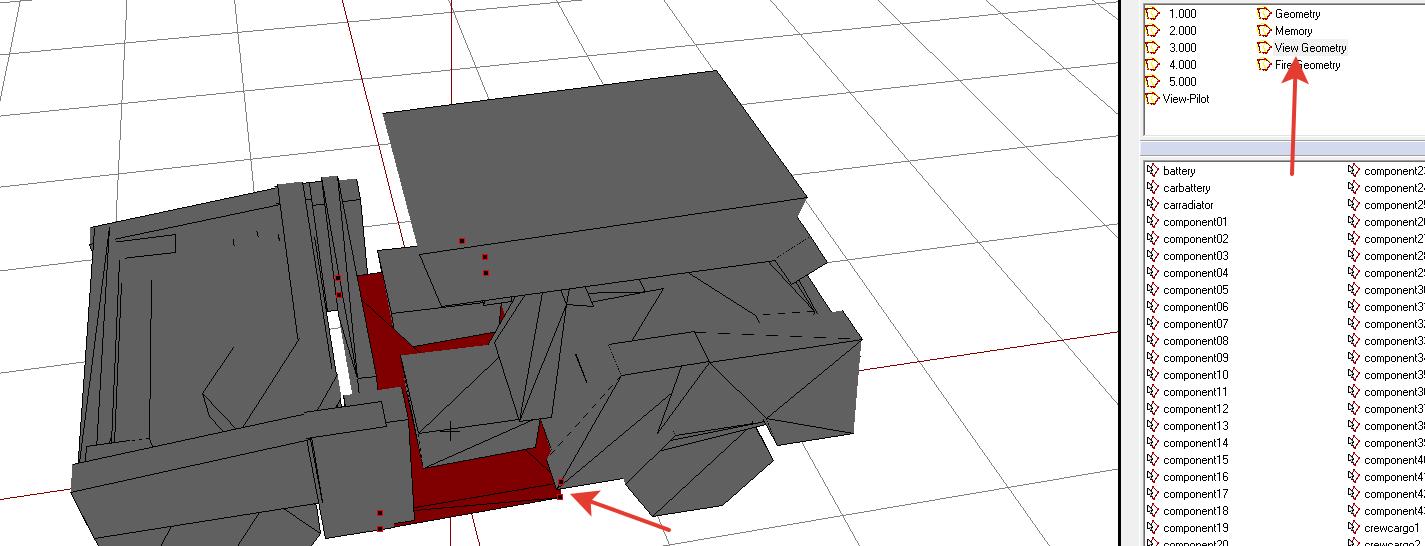Pick the component19 selection
Screen dimensions: 1425x546
[1195, 528]
